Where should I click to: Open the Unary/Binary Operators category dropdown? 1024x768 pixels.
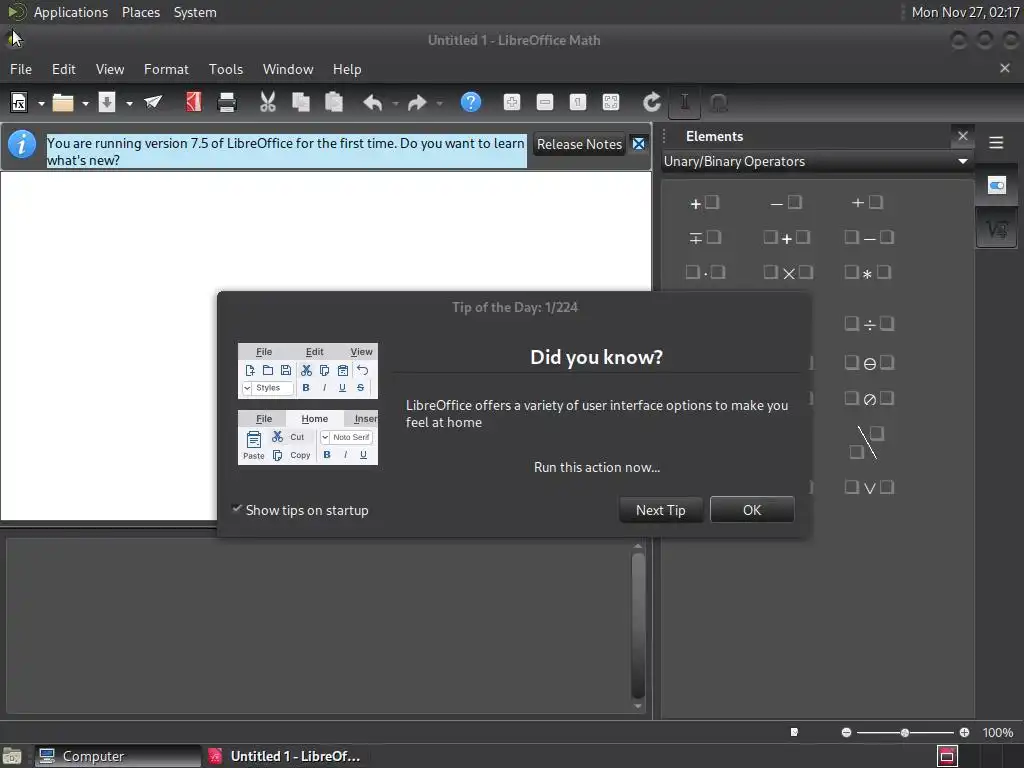point(816,161)
